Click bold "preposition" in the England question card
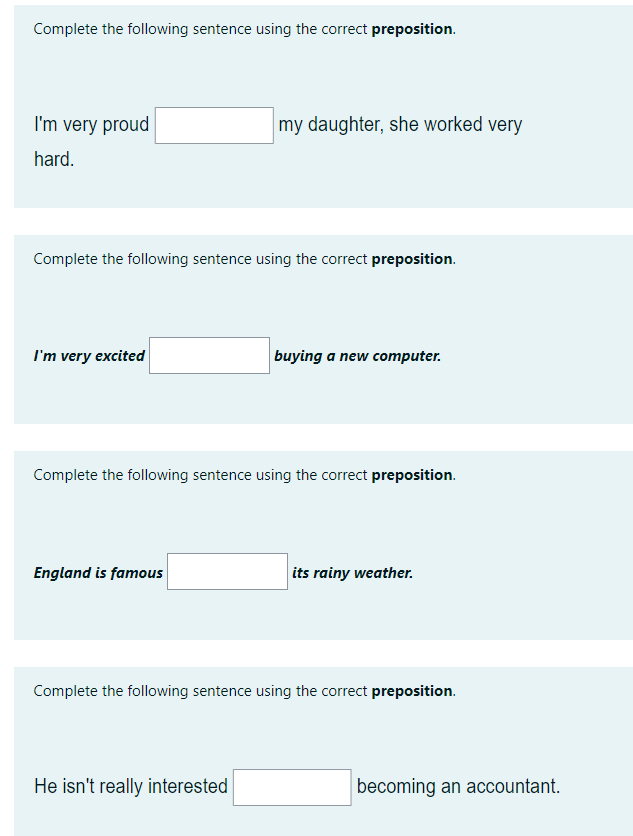Screen dimensions: 633x836 pos(412,476)
